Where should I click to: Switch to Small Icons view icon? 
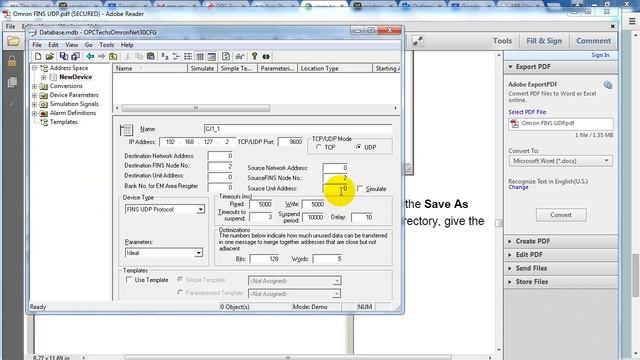tap(176, 56)
